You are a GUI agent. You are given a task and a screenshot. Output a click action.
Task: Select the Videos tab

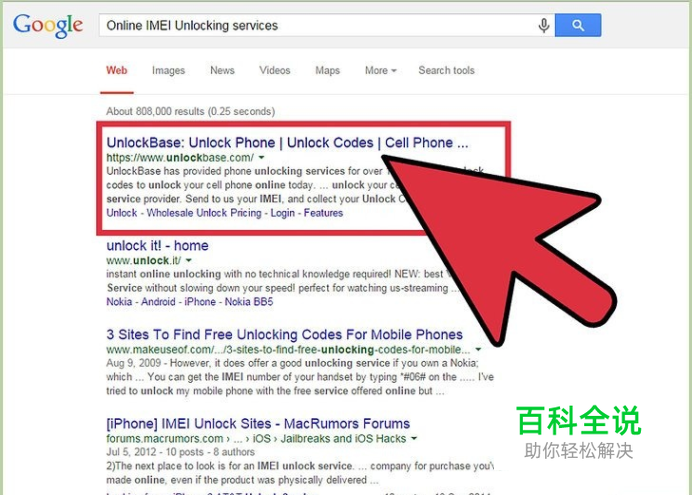click(x=275, y=71)
